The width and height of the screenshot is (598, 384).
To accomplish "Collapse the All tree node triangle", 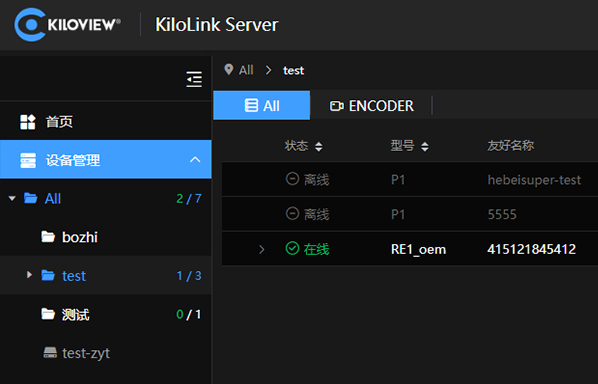I will (x=12, y=198).
